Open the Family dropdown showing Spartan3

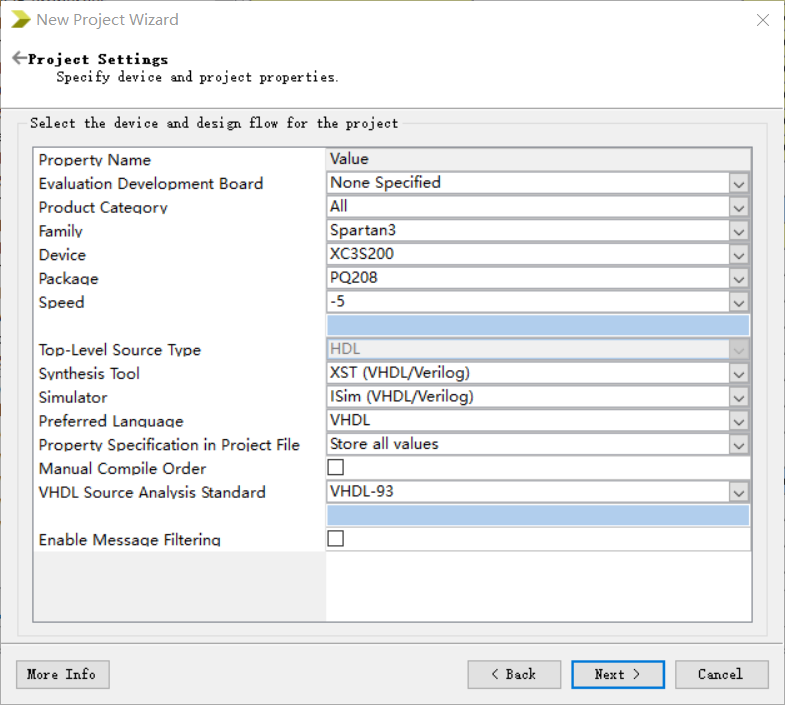738,231
